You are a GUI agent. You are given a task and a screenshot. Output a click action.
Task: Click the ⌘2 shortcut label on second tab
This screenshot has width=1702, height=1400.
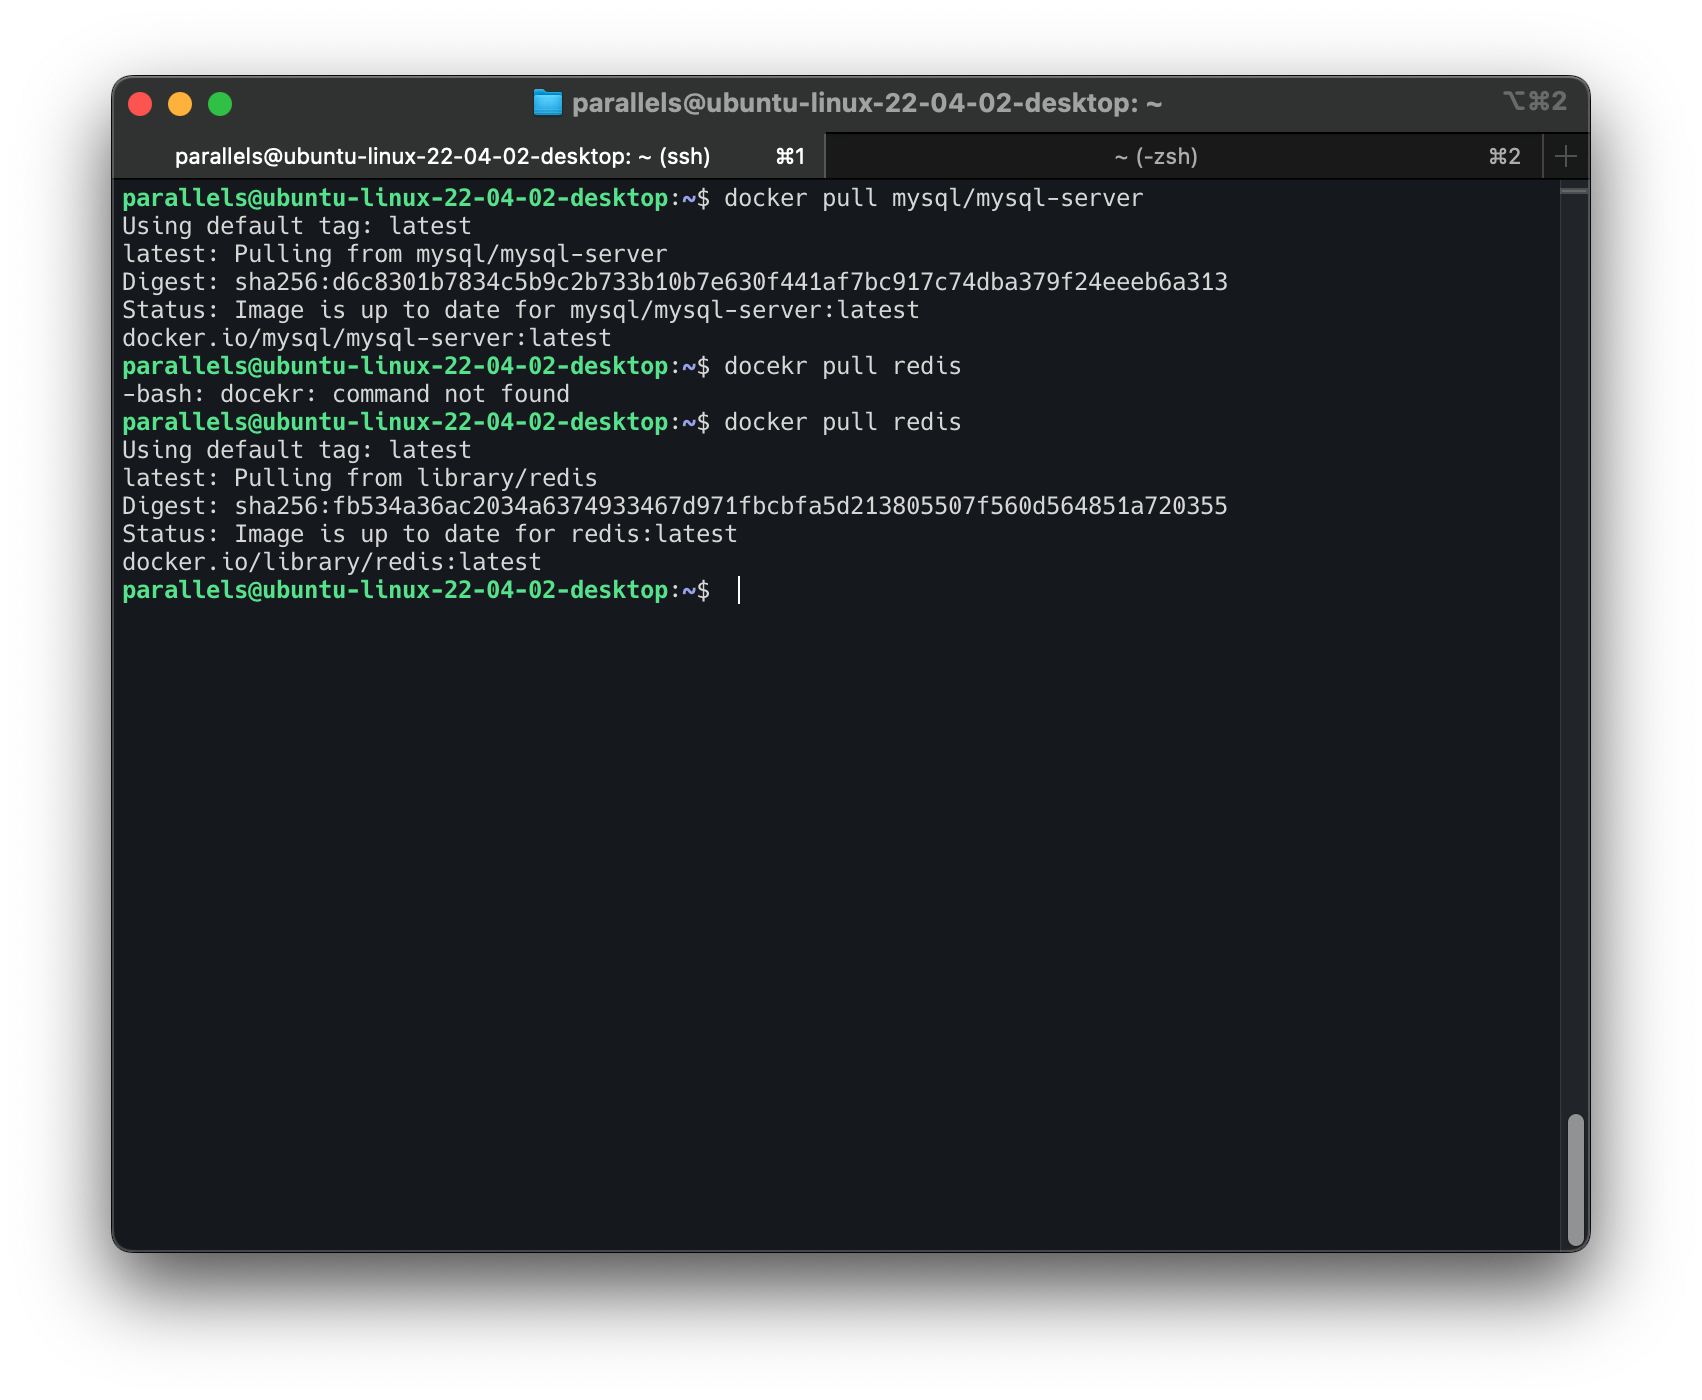1504,156
